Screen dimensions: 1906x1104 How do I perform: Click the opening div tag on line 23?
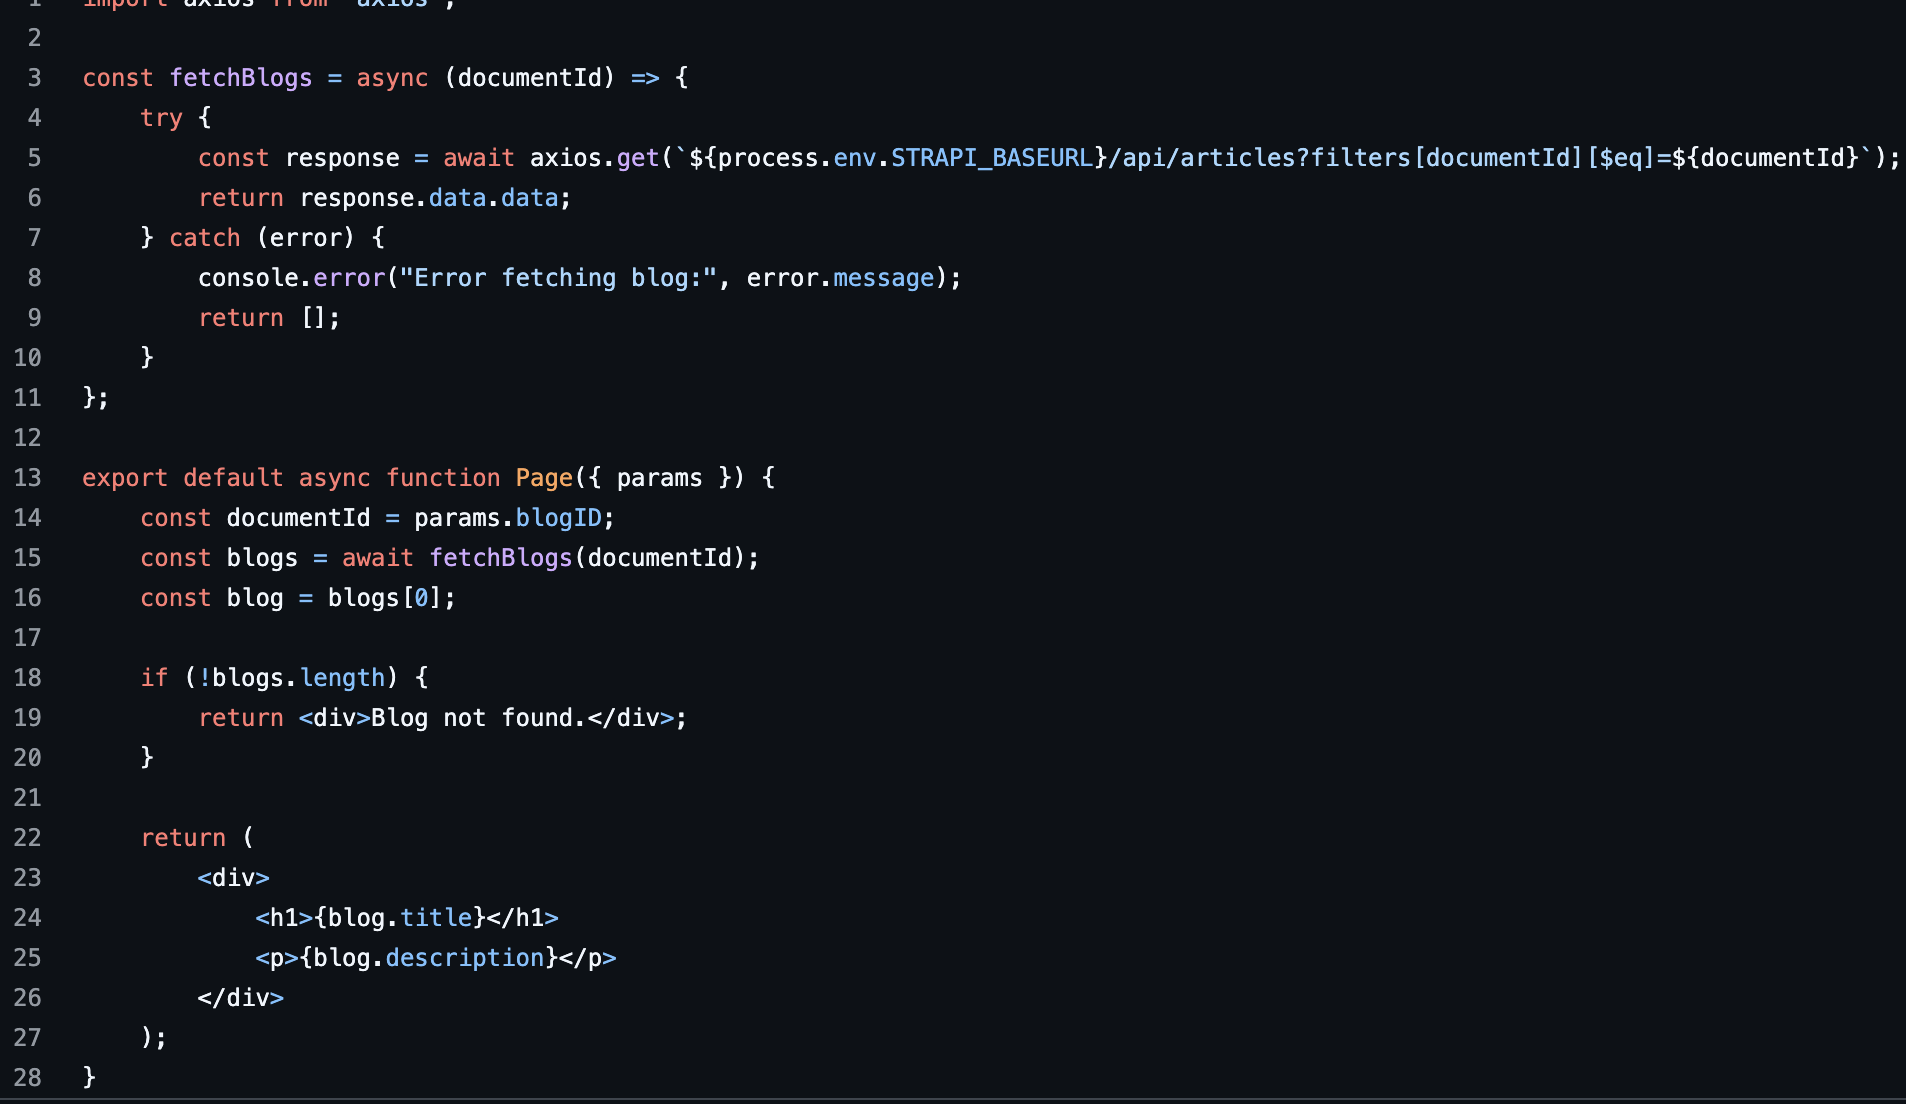click(233, 878)
